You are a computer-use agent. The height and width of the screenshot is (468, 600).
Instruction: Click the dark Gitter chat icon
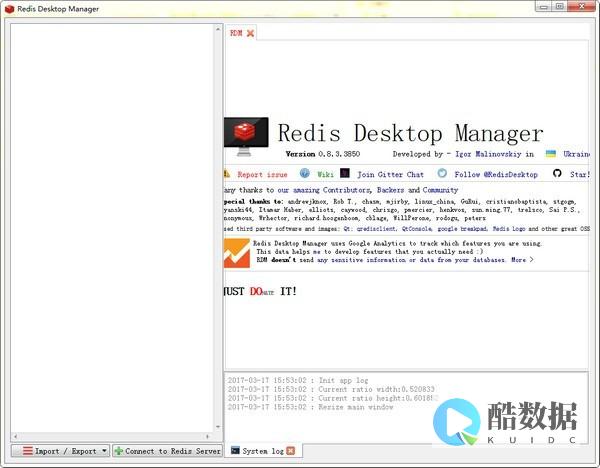345,173
